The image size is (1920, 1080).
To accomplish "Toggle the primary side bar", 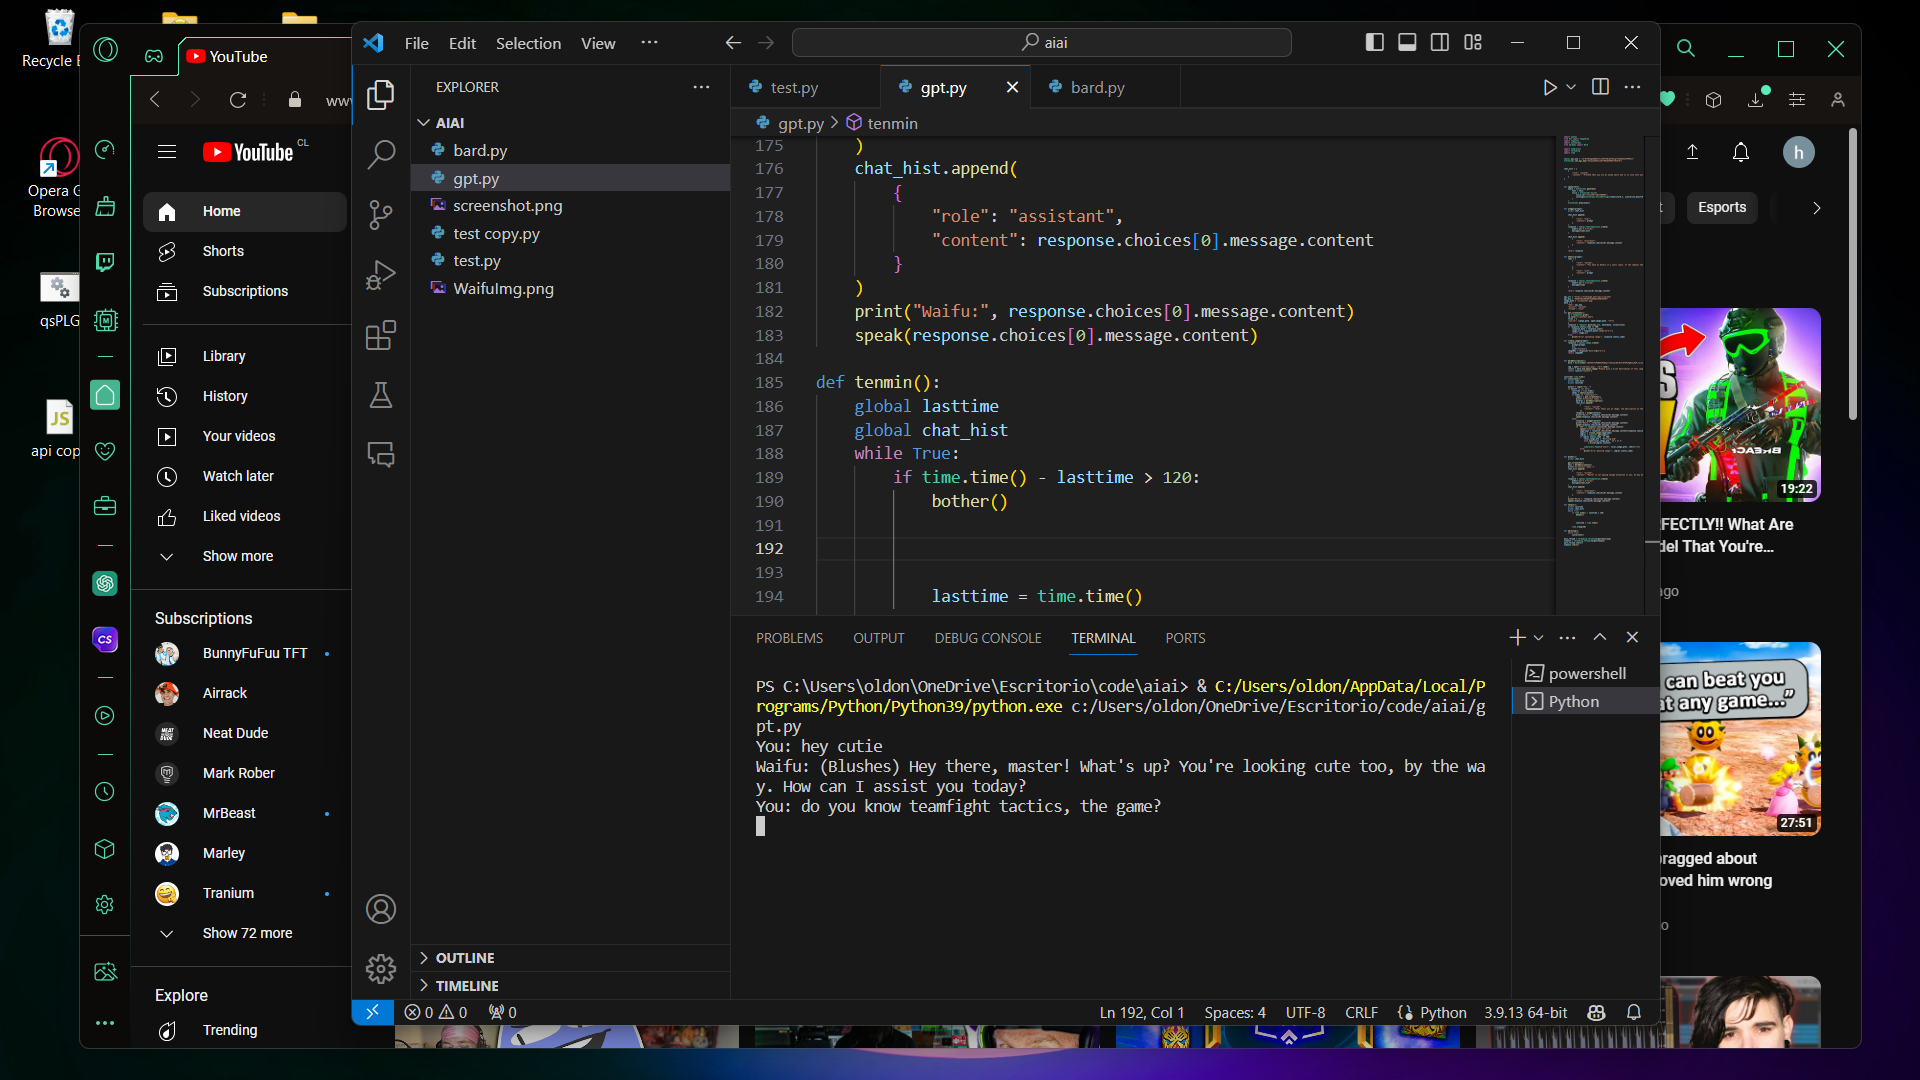I will tap(1375, 43).
